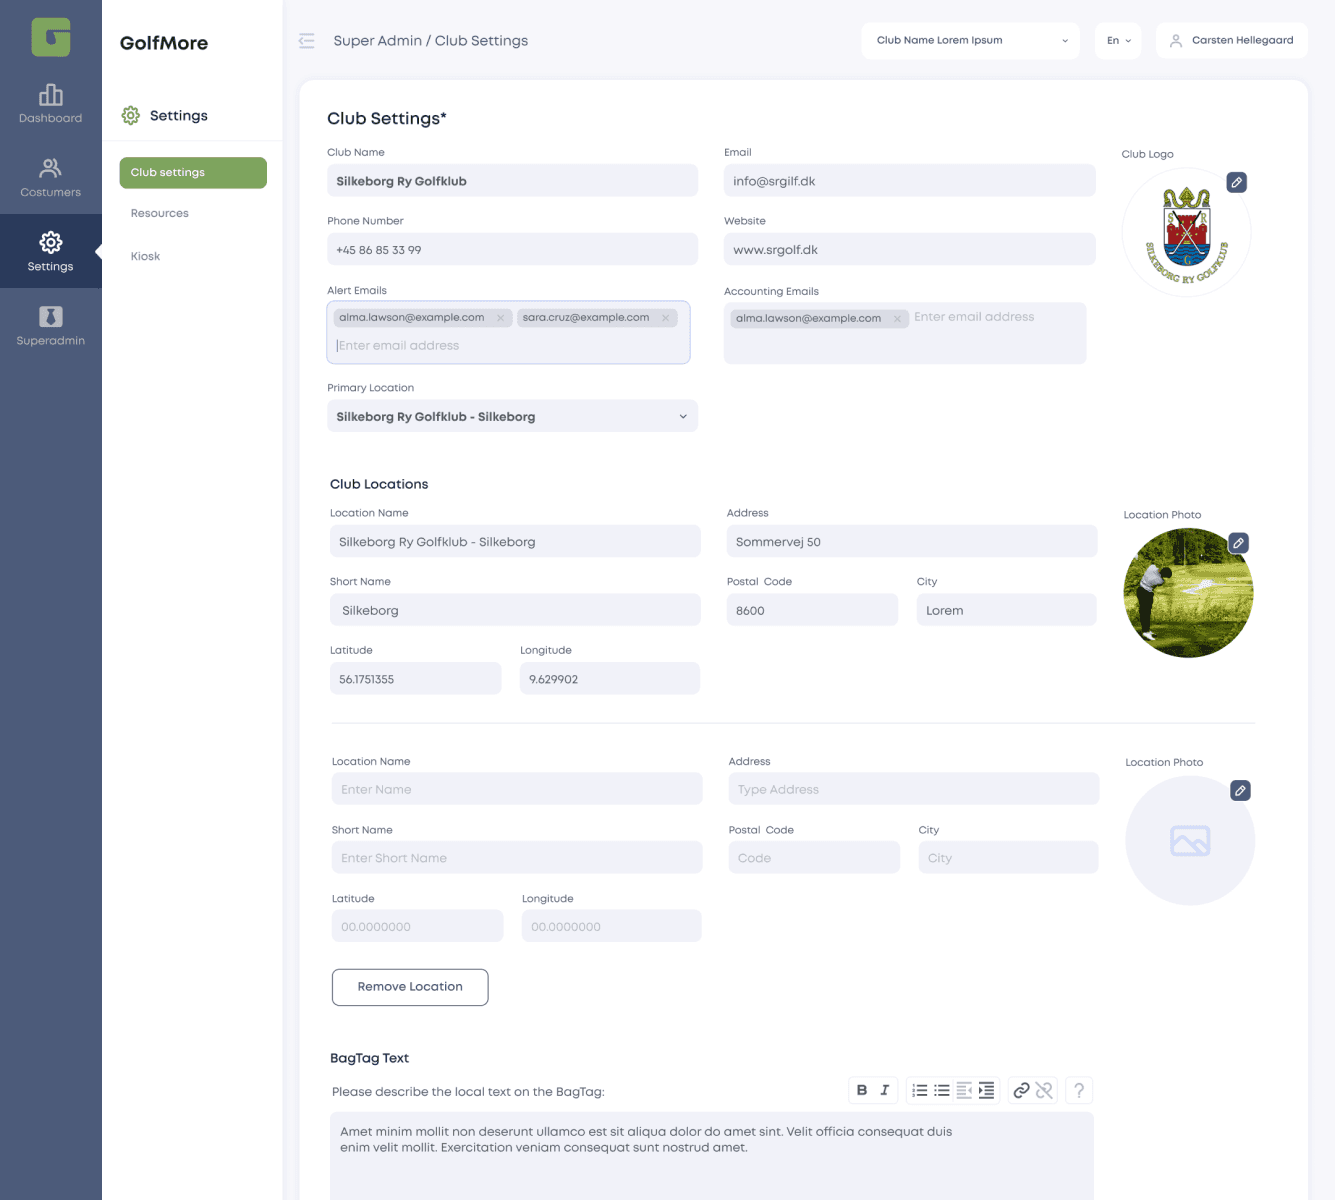Screen dimensions: 1335x1200
Task: Insert a hyperlink in BagTag editor
Action: (x=1022, y=1090)
